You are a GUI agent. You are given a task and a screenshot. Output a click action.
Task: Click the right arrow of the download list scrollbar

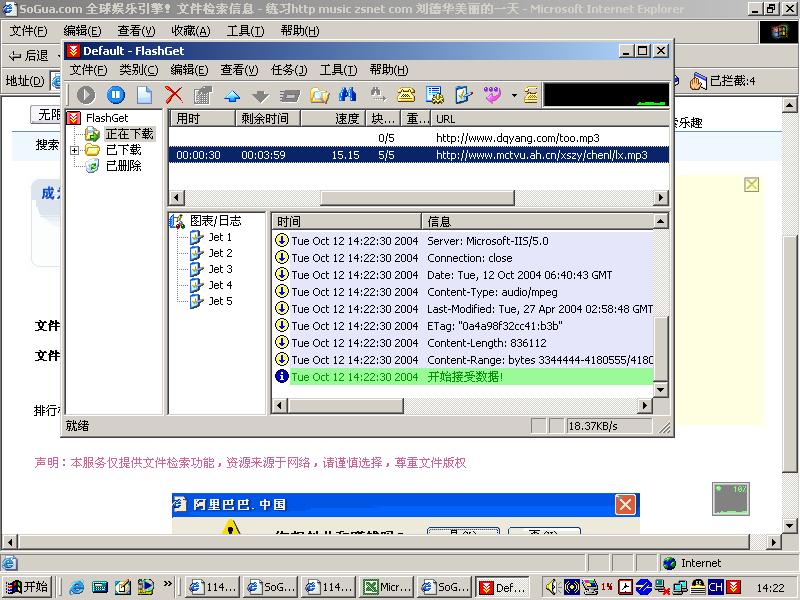pos(661,197)
